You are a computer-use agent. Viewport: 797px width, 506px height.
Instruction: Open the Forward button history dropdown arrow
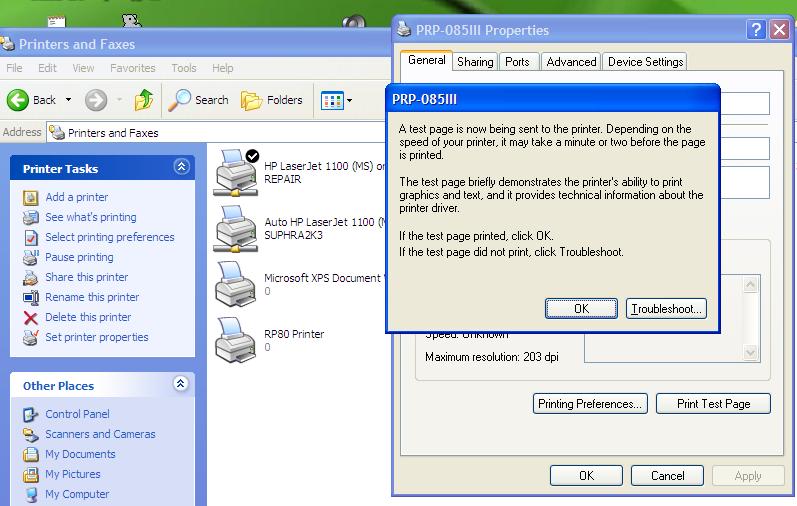coord(119,100)
